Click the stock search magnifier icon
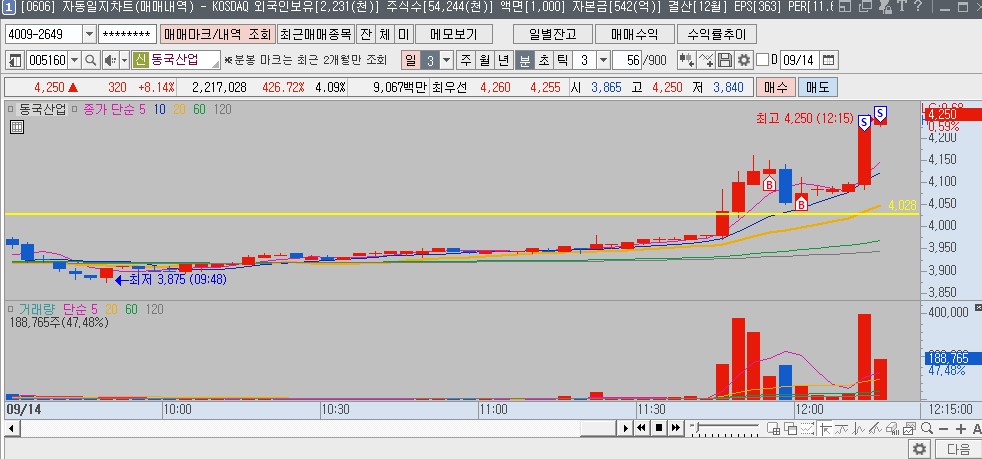 (x=91, y=60)
